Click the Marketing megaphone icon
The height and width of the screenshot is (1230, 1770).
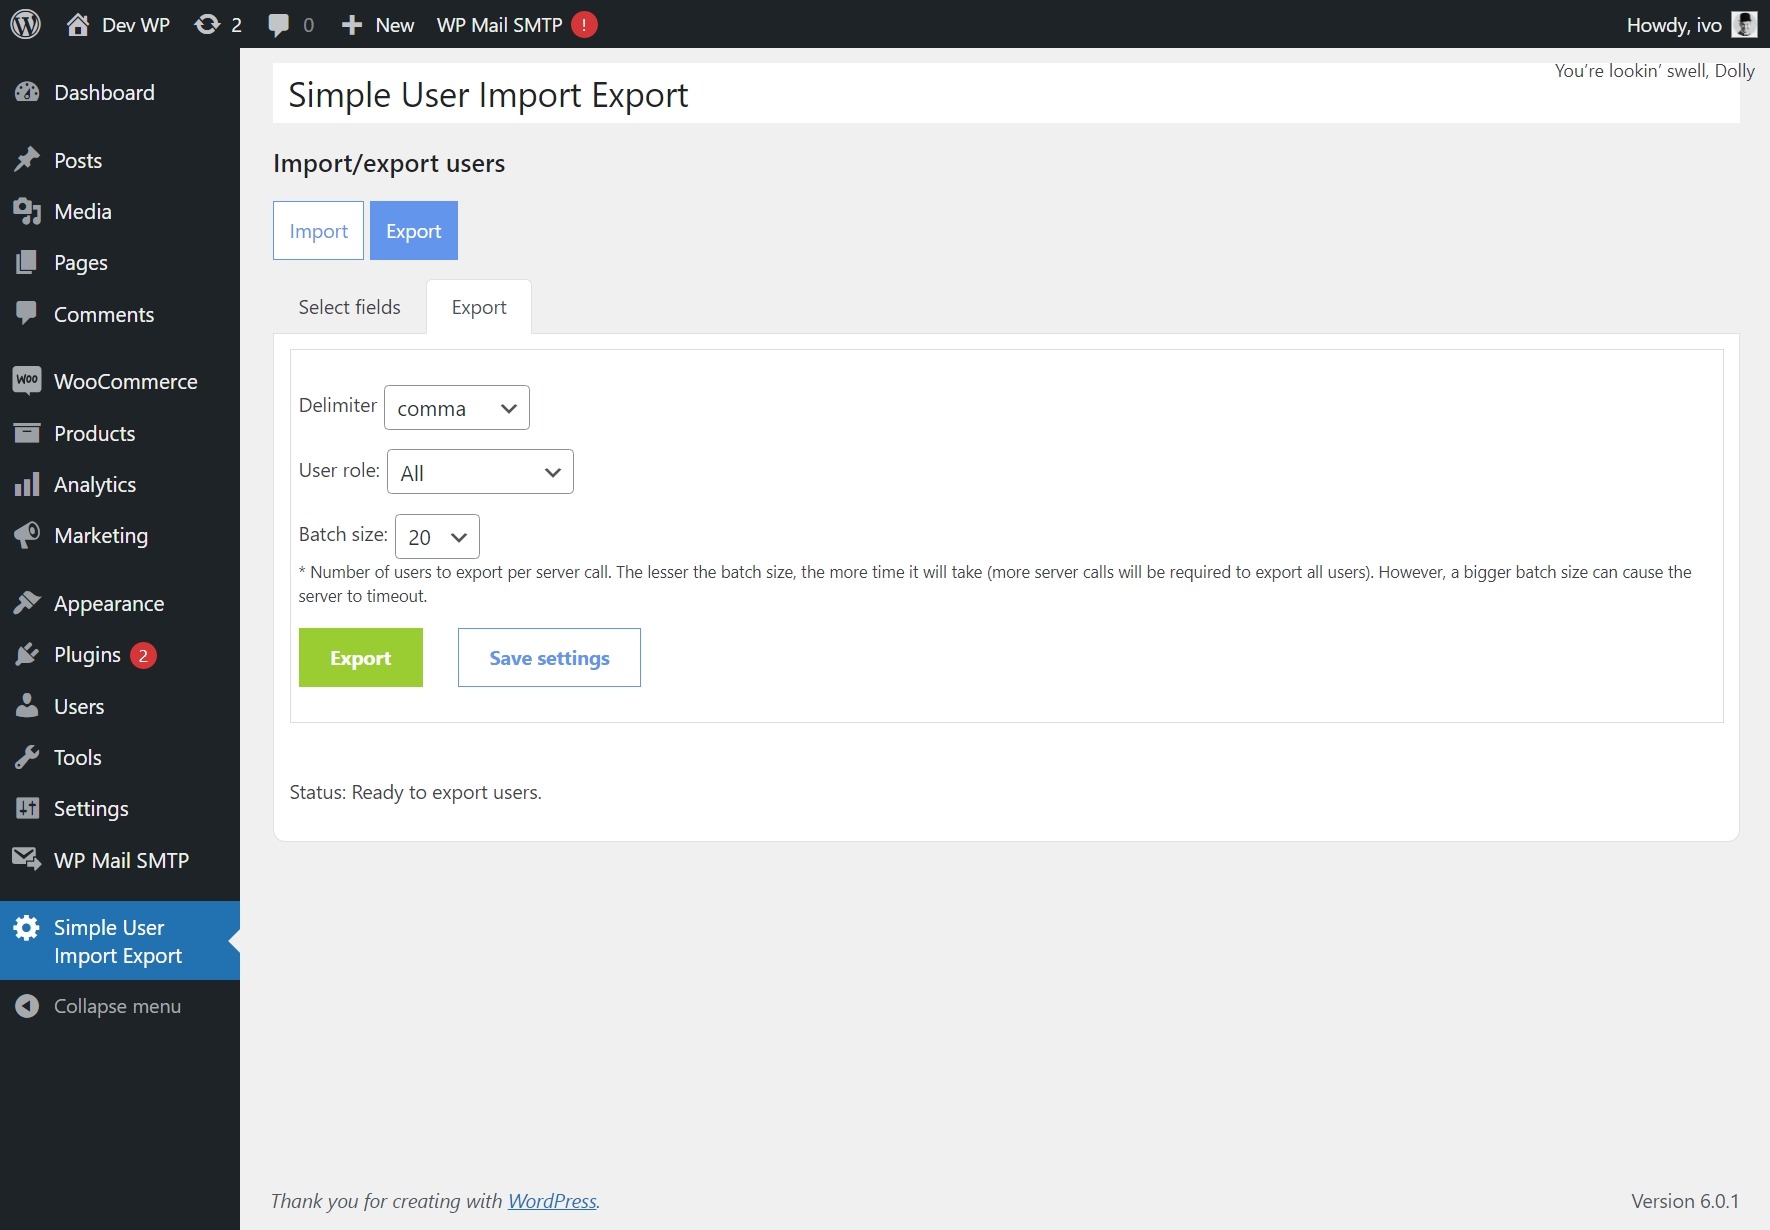[x=27, y=535]
